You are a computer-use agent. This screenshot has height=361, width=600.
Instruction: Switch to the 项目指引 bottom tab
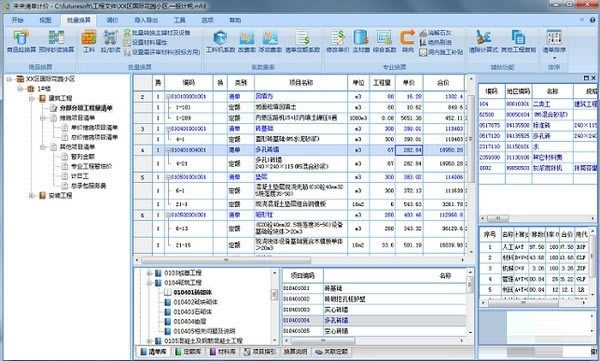[260, 351]
